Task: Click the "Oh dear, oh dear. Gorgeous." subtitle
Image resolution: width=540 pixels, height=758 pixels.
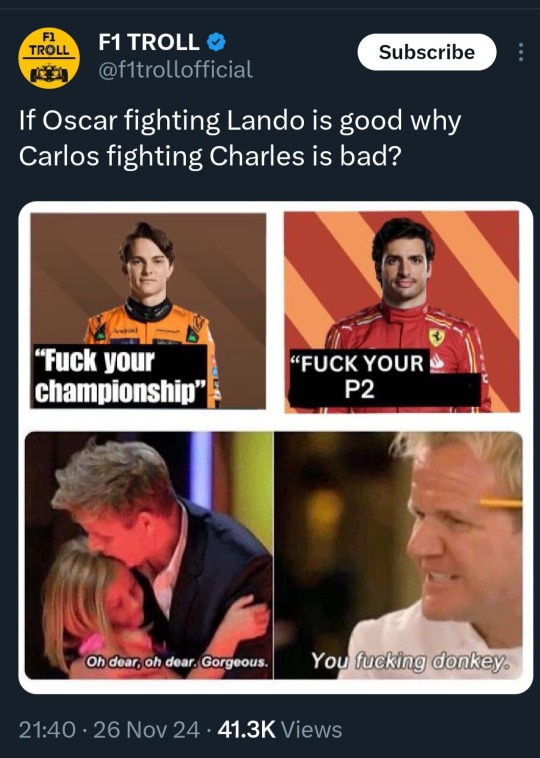Action: click(x=177, y=661)
